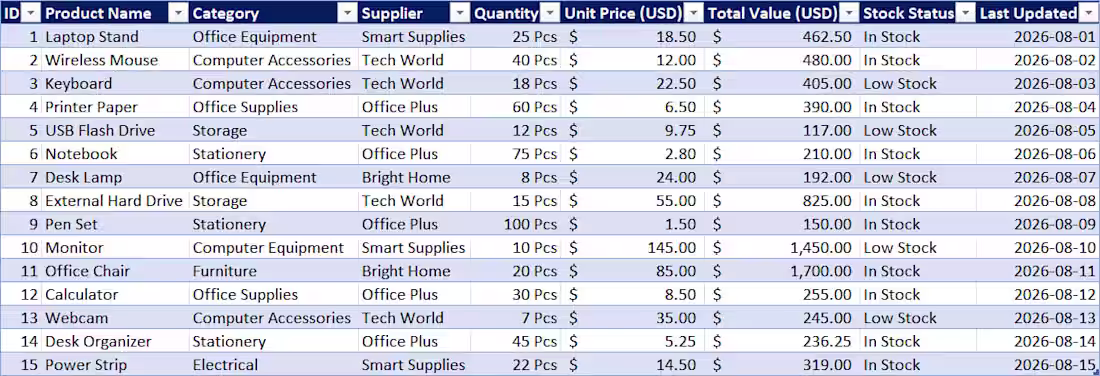The image size is (1100, 376).
Task: Open the Supplier column filter dropdown
Action: (x=460, y=13)
